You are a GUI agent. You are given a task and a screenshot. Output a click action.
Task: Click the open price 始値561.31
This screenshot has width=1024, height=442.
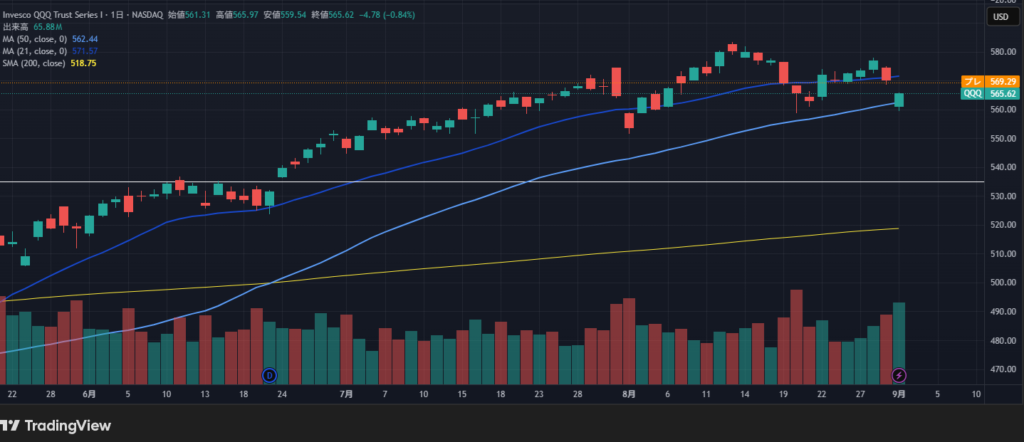189,14
